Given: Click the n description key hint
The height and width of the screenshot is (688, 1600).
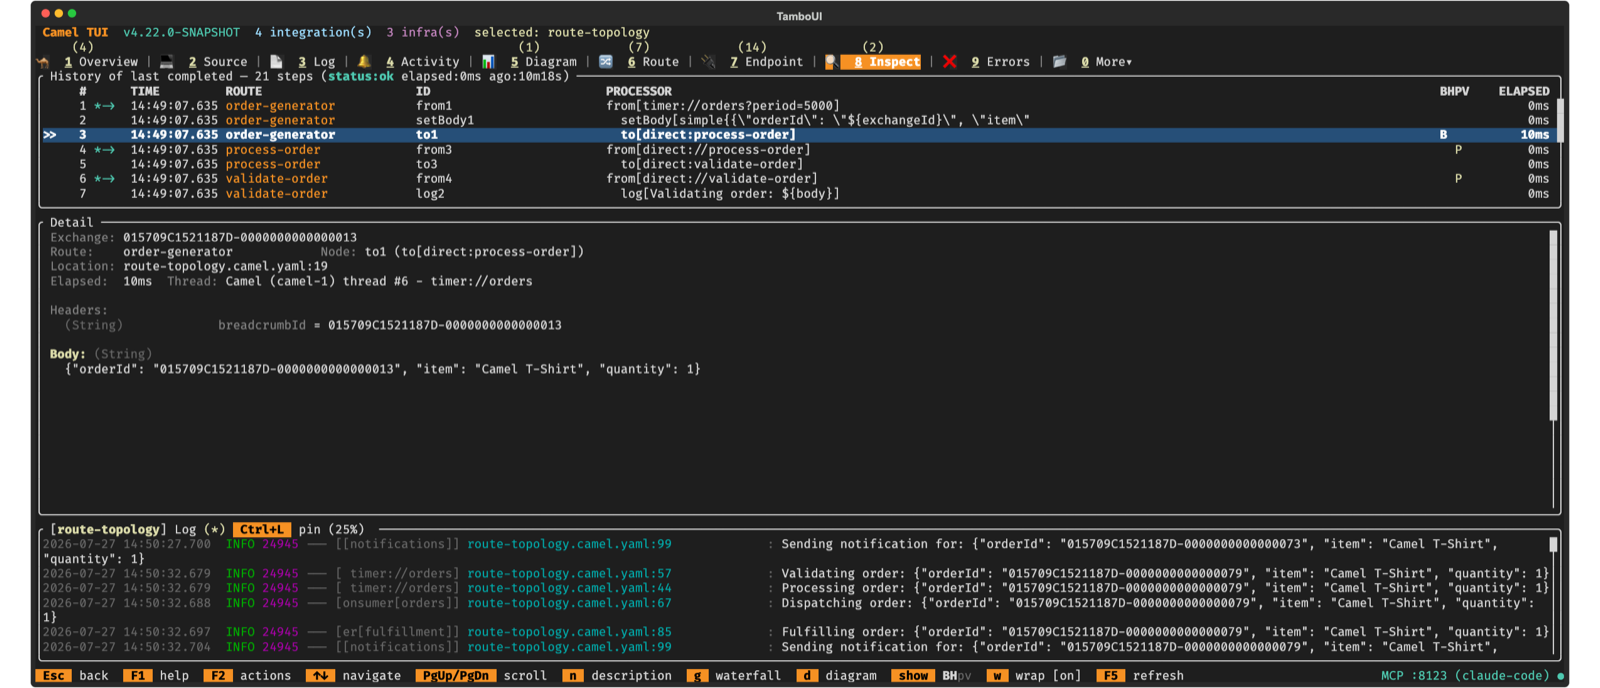Looking at the screenshot, I should [x=617, y=676].
